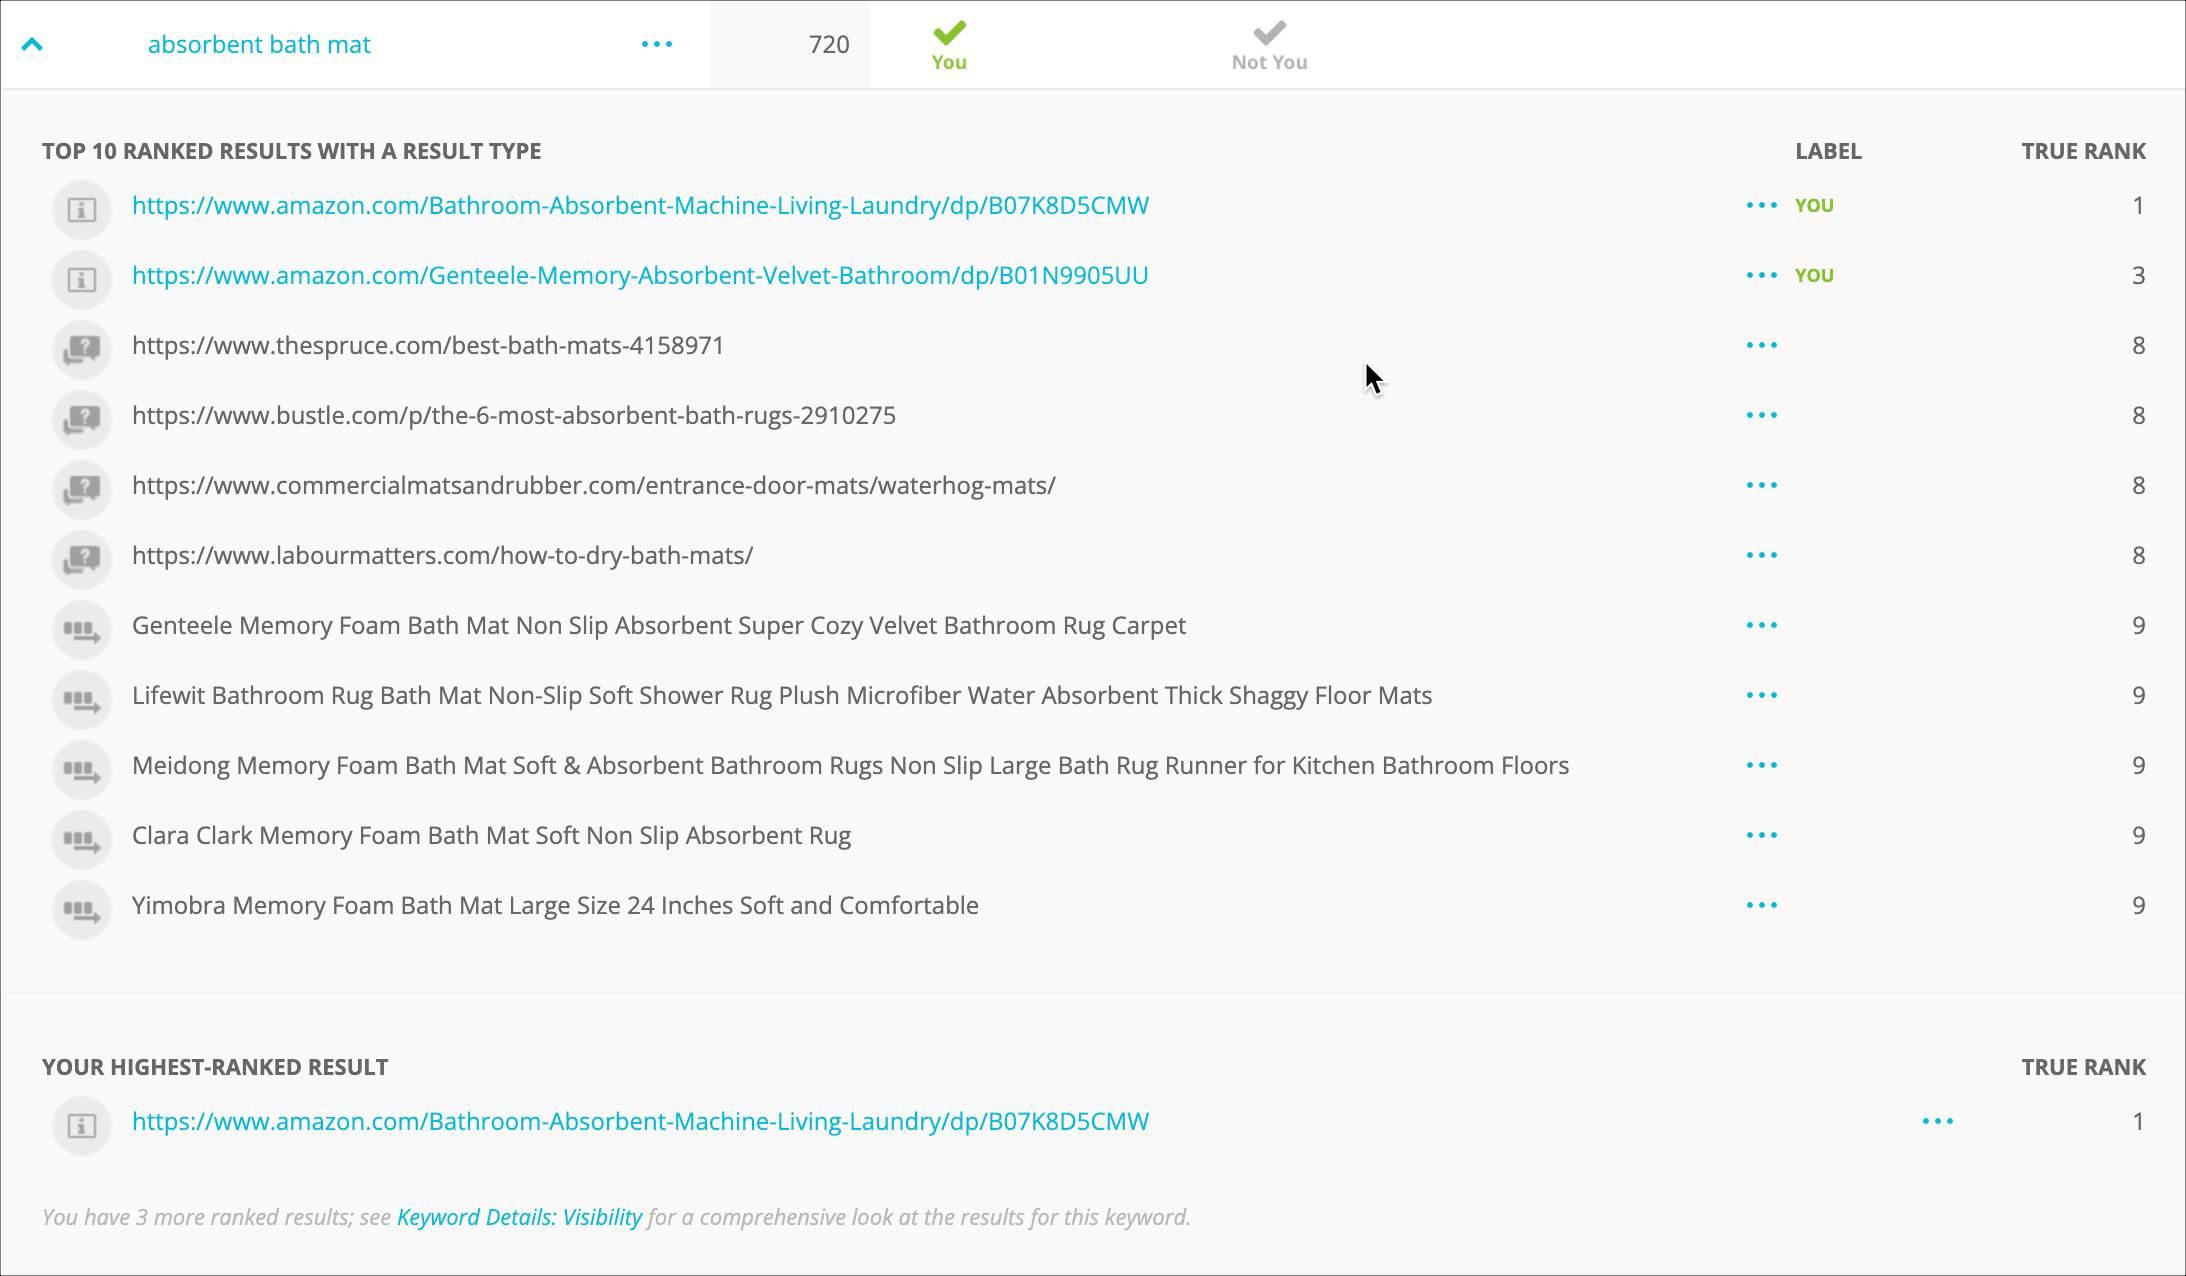The width and height of the screenshot is (2186, 1276).
Task: Click the question icon beside bustle.com result
Action: pyautogui.click(x=81, y=419)
